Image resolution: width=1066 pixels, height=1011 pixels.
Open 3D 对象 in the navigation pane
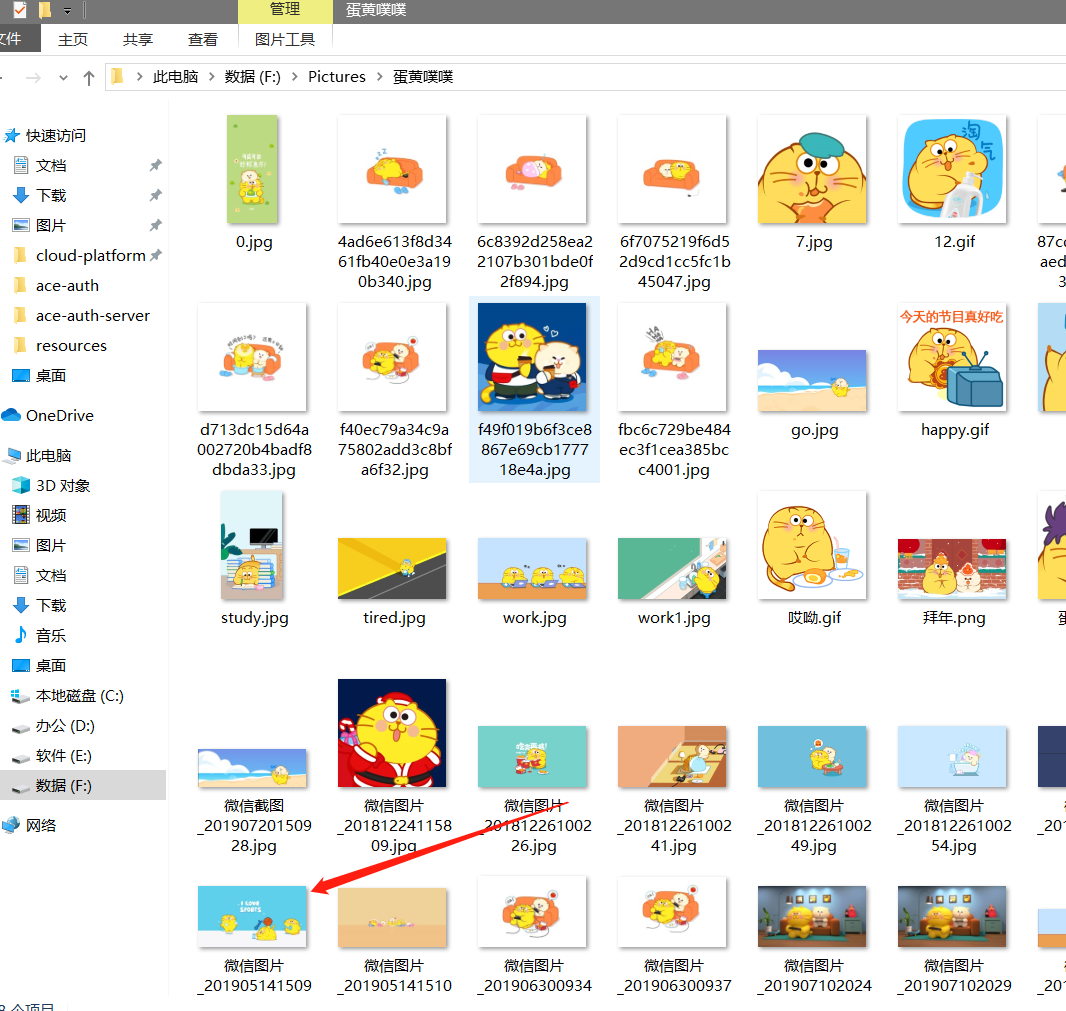[x=63, y=485]
